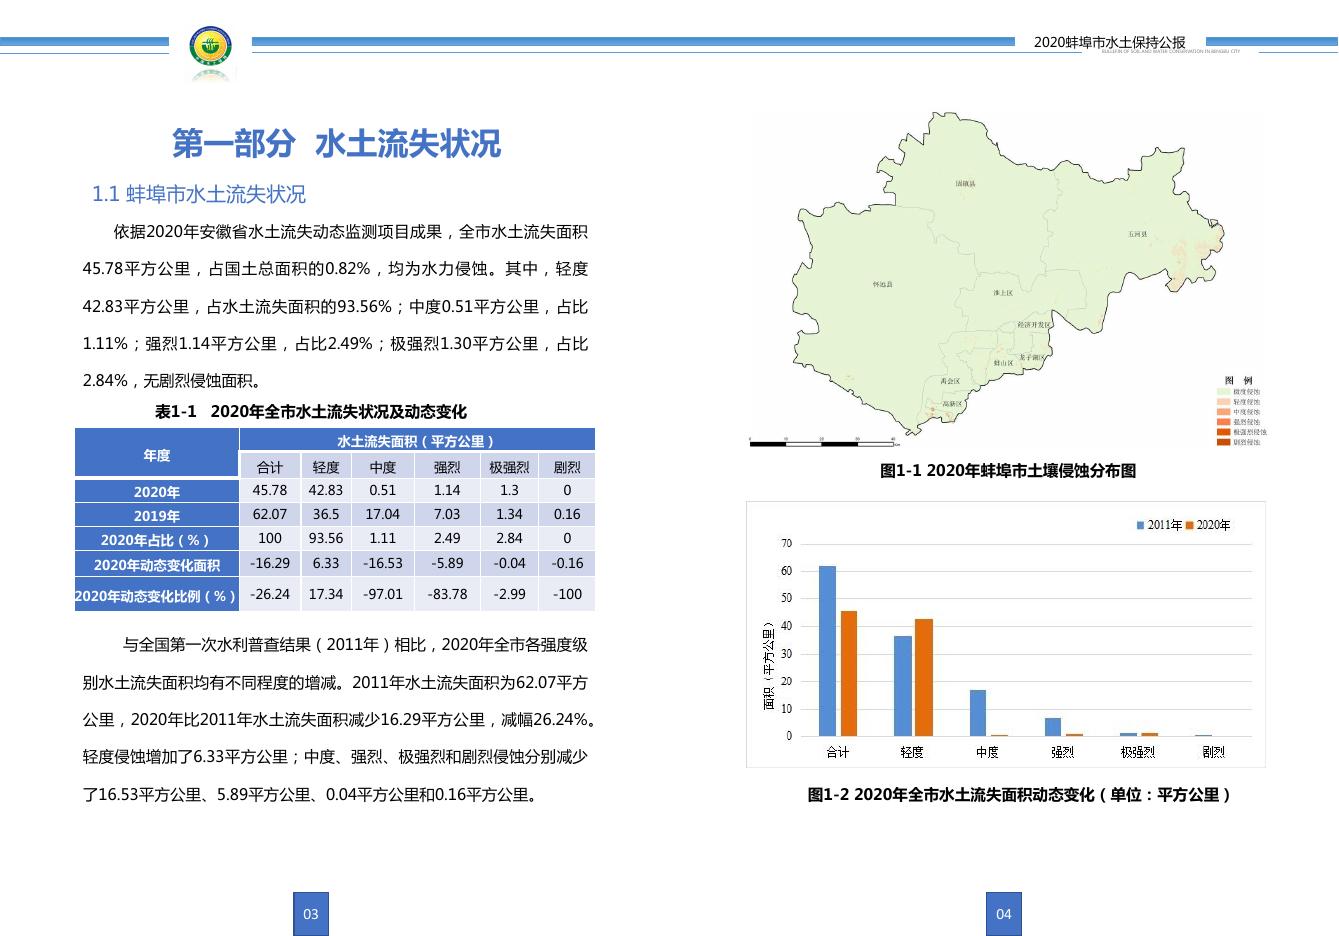Click the 2020年 row header in table
The height and width of the screenshot is (936, 1339).
point(157,492)
